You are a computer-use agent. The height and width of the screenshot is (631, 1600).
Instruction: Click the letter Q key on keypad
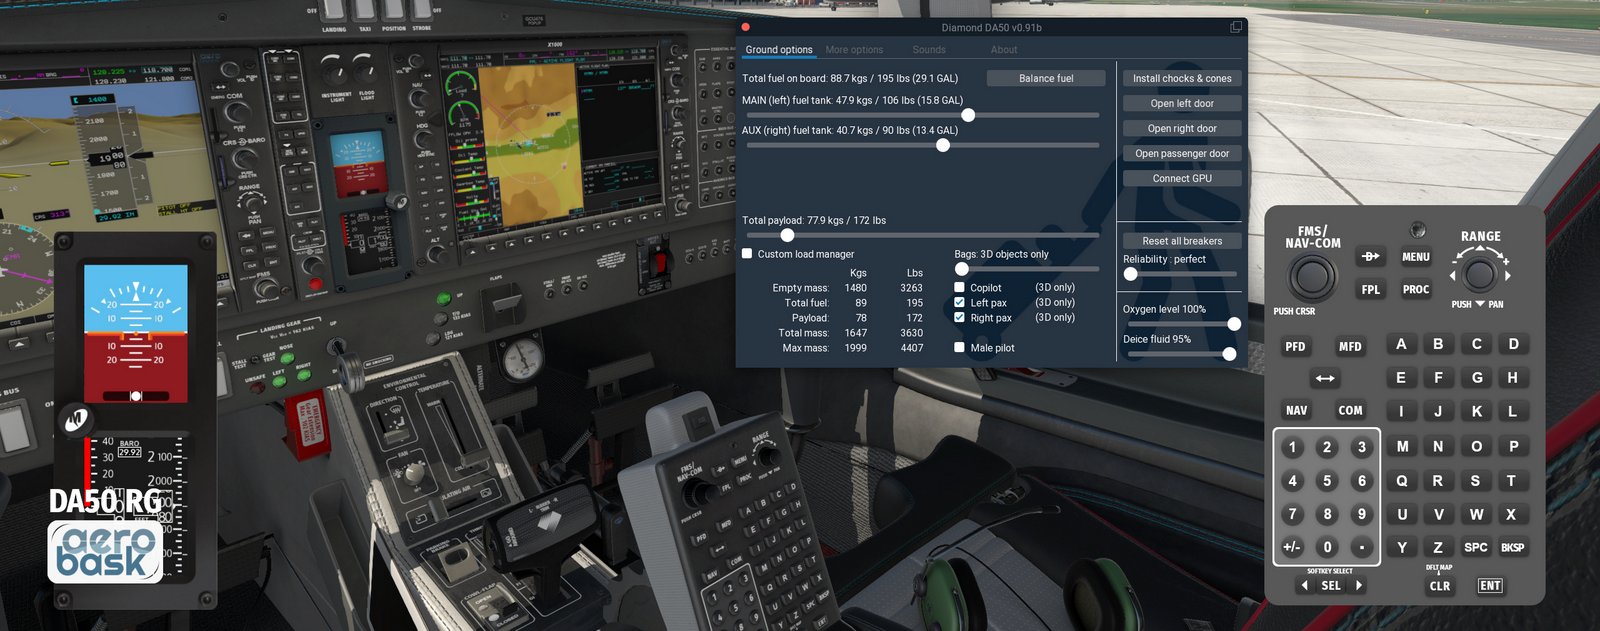[x=1402, y=481]
